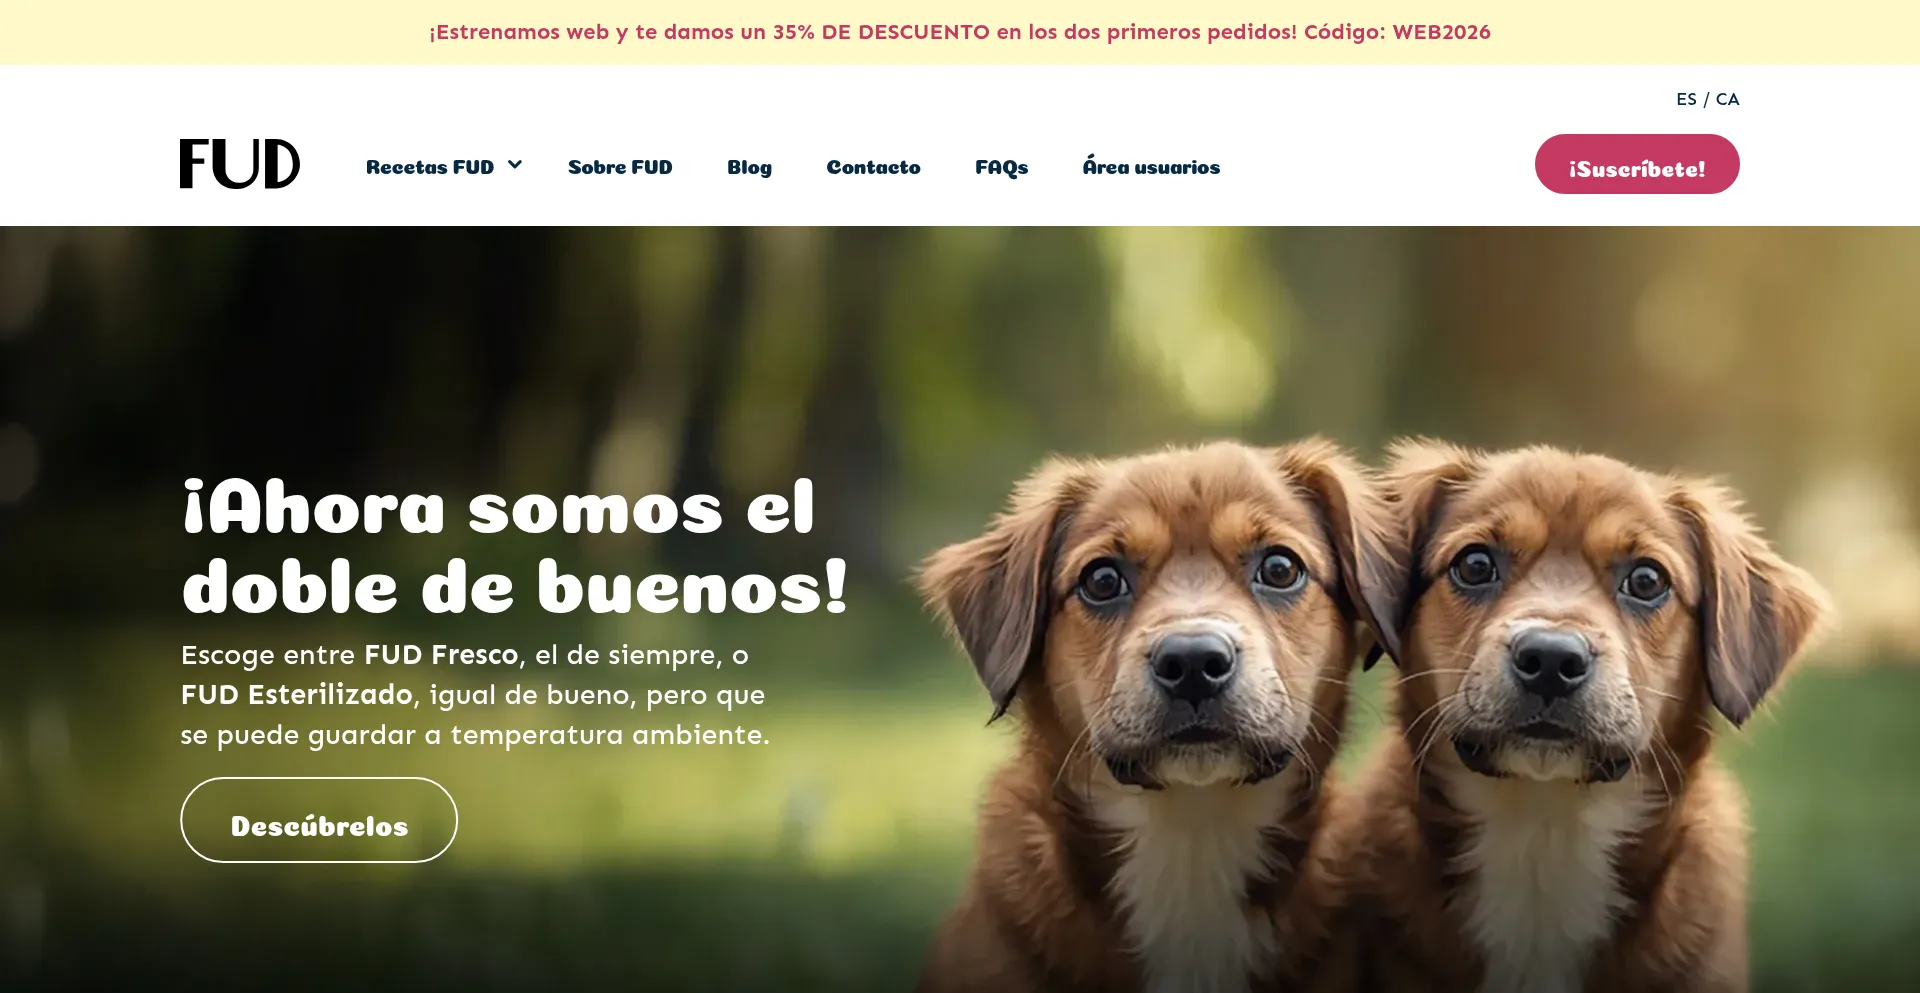
Task: Click the 35% discount promo banner
Action: 960,32
